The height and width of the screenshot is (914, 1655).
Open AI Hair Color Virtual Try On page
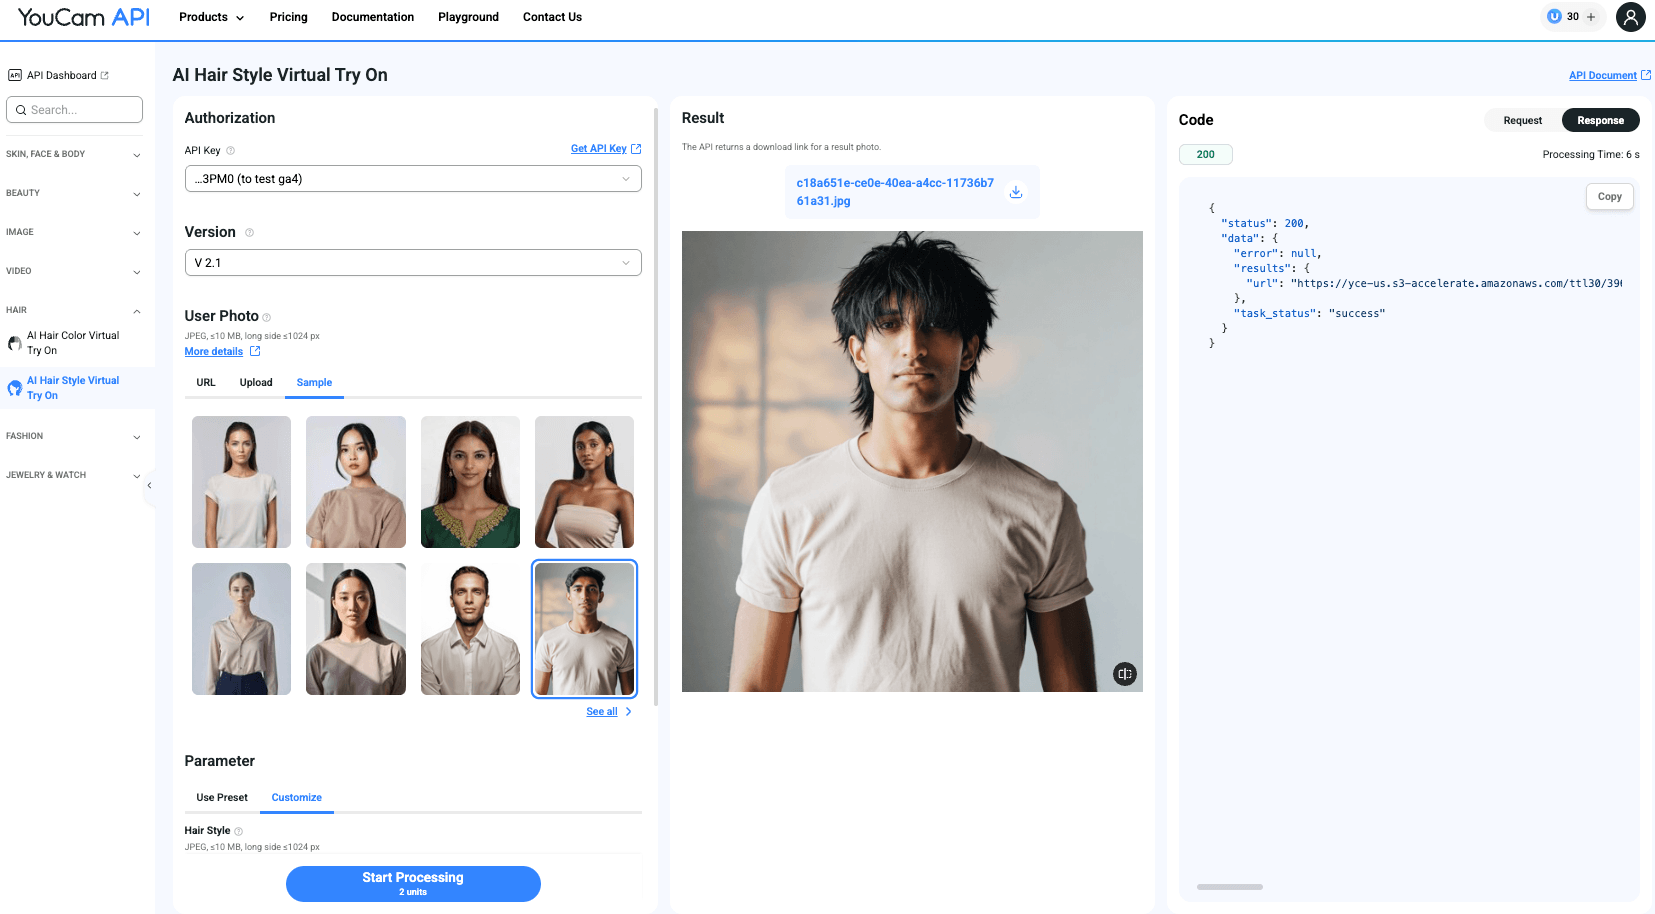coord(73,343)
